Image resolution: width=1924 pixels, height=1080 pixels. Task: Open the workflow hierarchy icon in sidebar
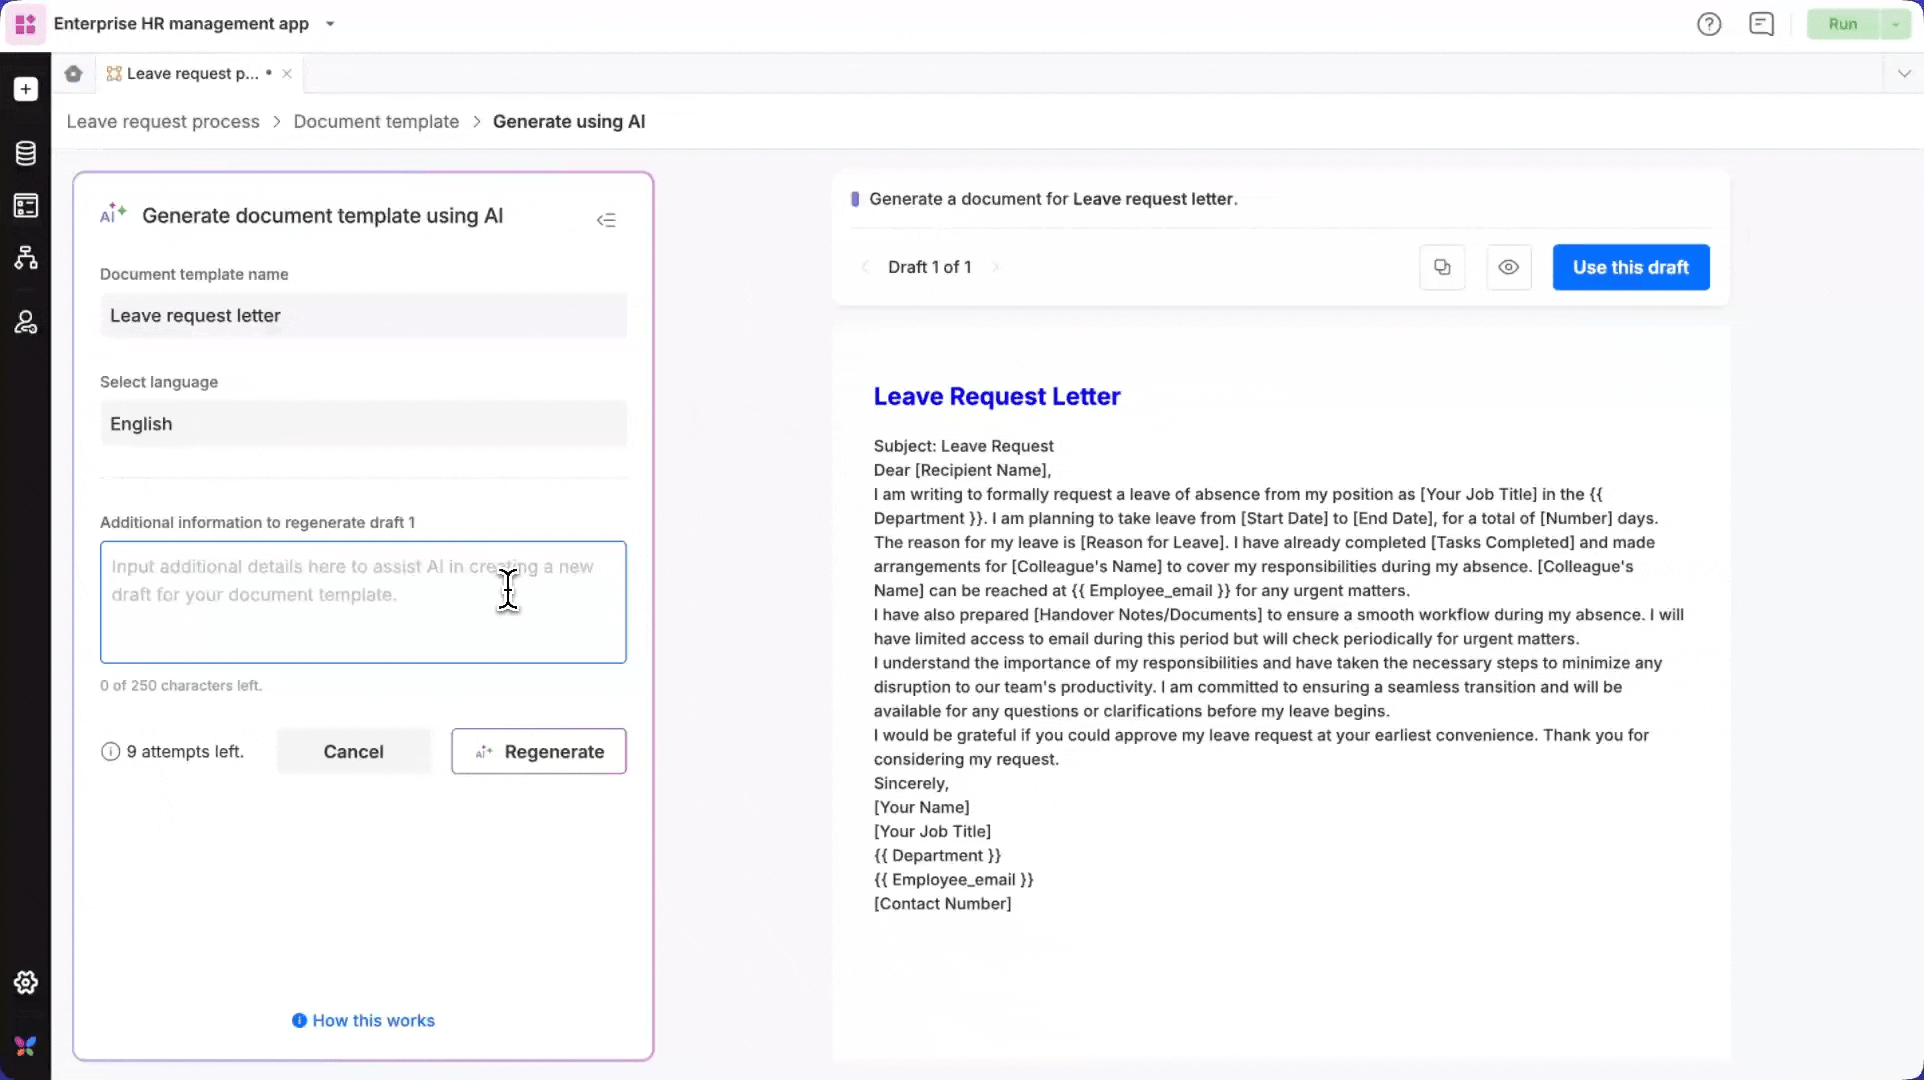pyautogui.click(x=26, y=258)
